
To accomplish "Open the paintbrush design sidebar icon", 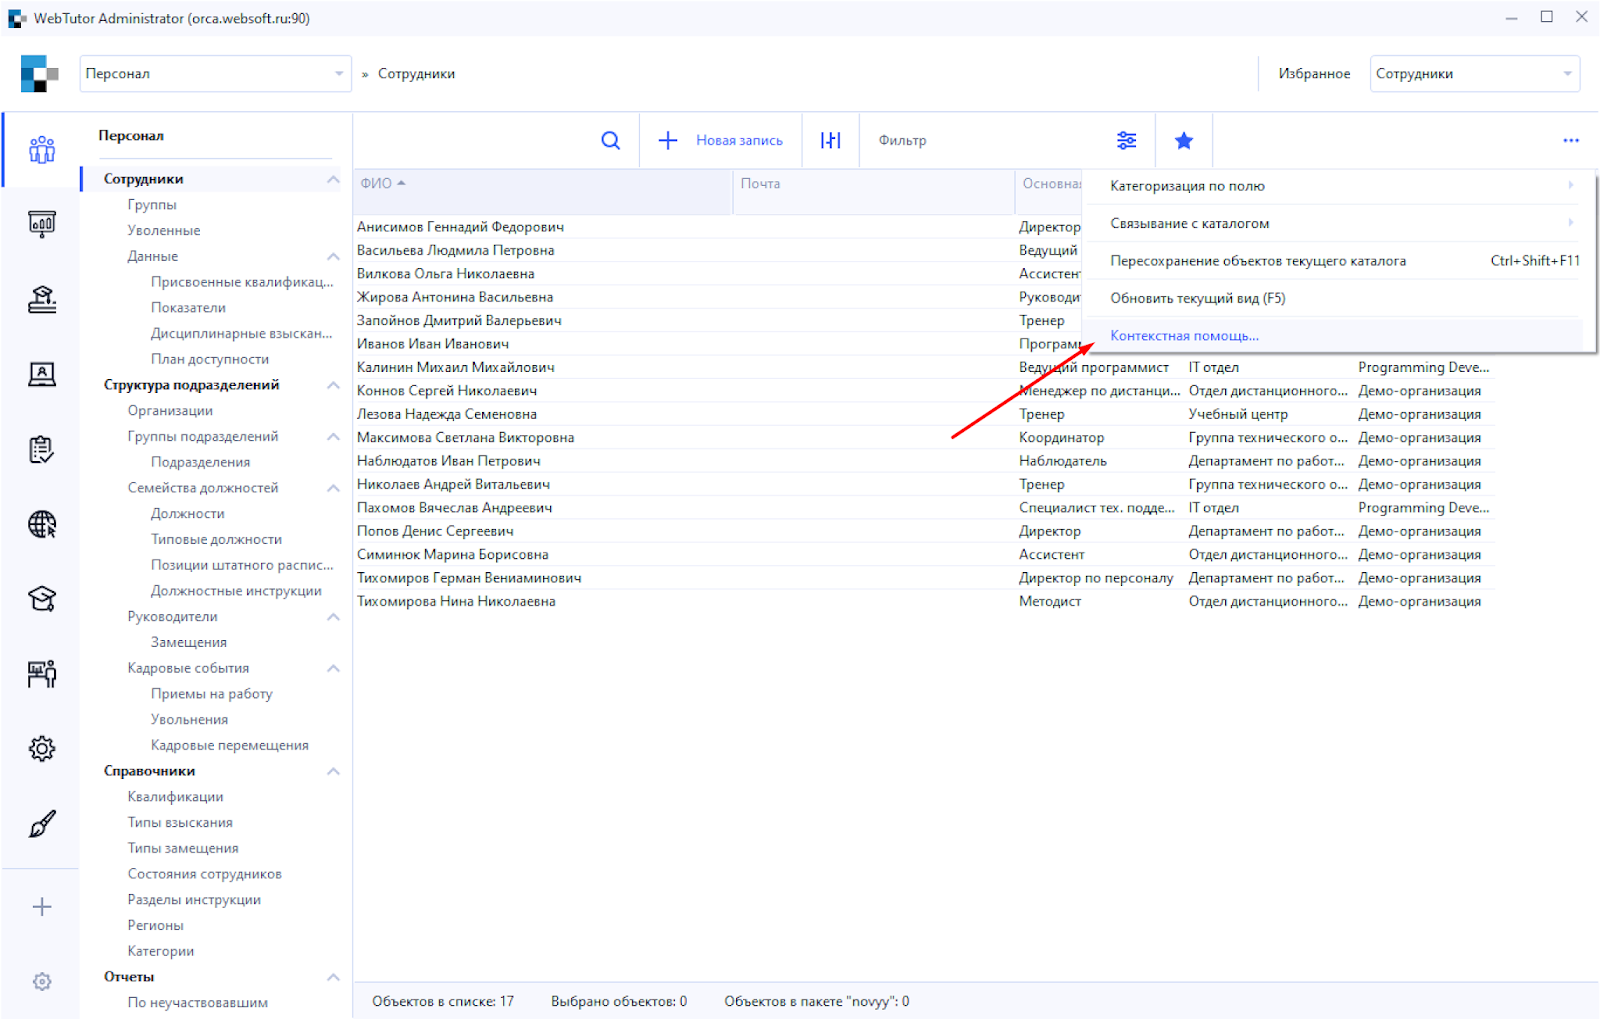I will pyautogui.click(x=42, y=824).
